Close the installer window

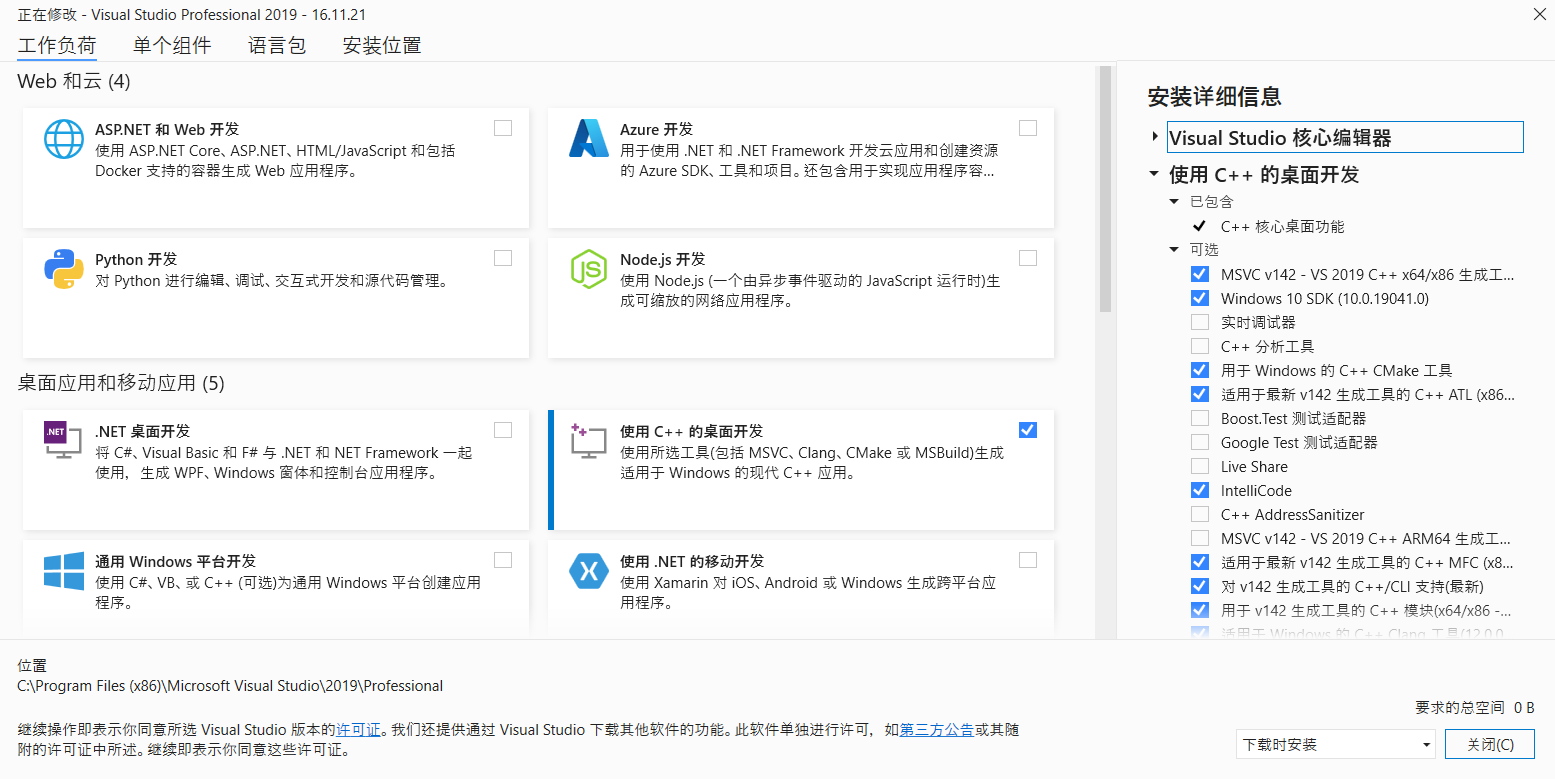(1538, 13)
